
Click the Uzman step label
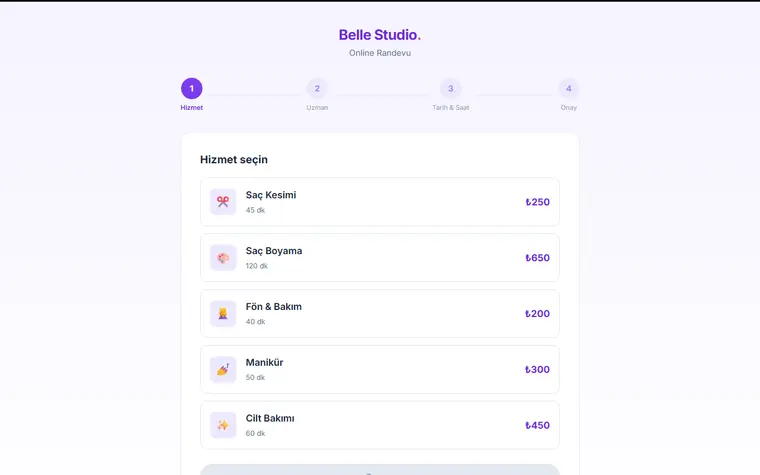pyautogui.click(x=317, y=108)
